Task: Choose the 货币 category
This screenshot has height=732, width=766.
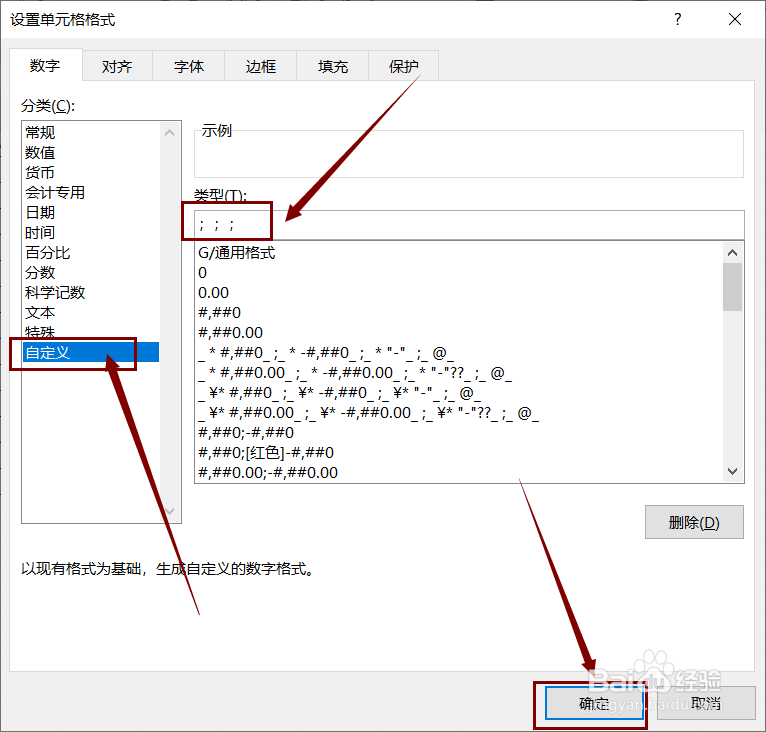Action: (x=91, y=172)
